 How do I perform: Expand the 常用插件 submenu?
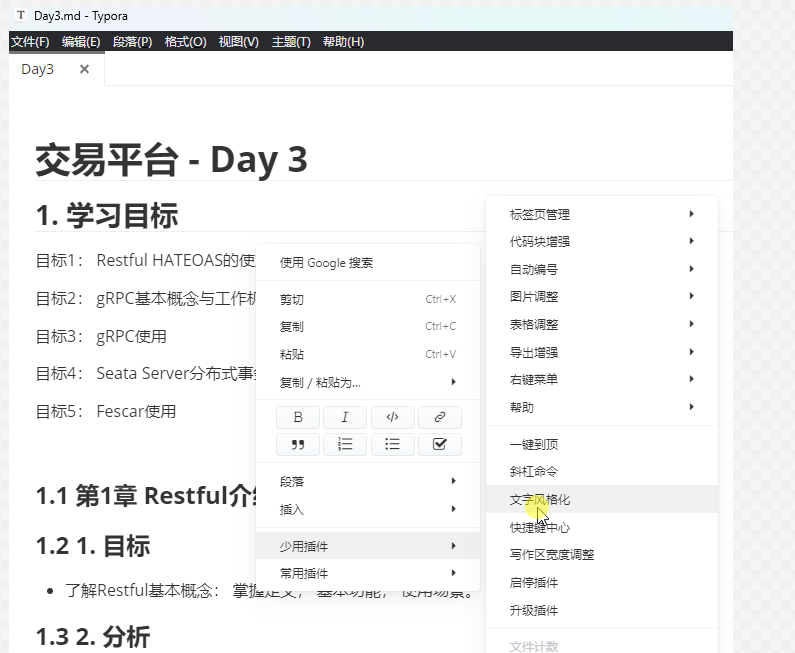point(368,573)
